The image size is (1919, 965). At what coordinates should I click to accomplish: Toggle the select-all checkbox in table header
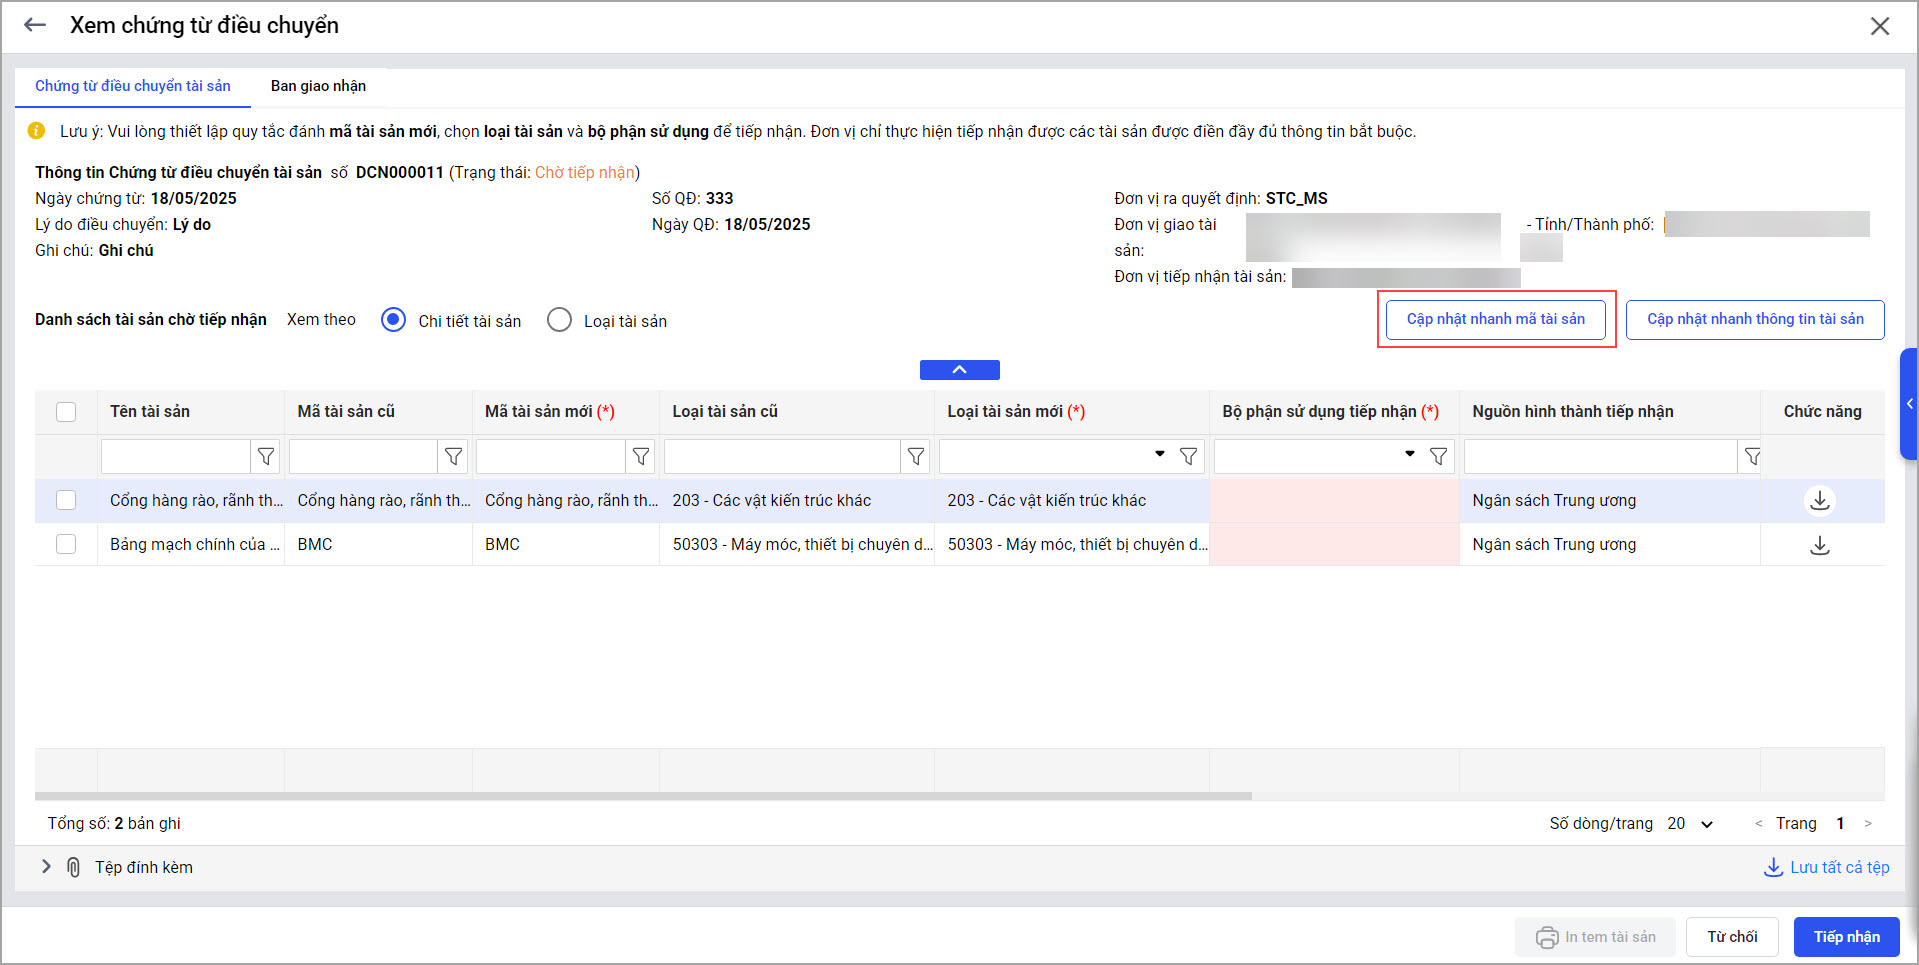pyautogui.click(x=66, y=412)
